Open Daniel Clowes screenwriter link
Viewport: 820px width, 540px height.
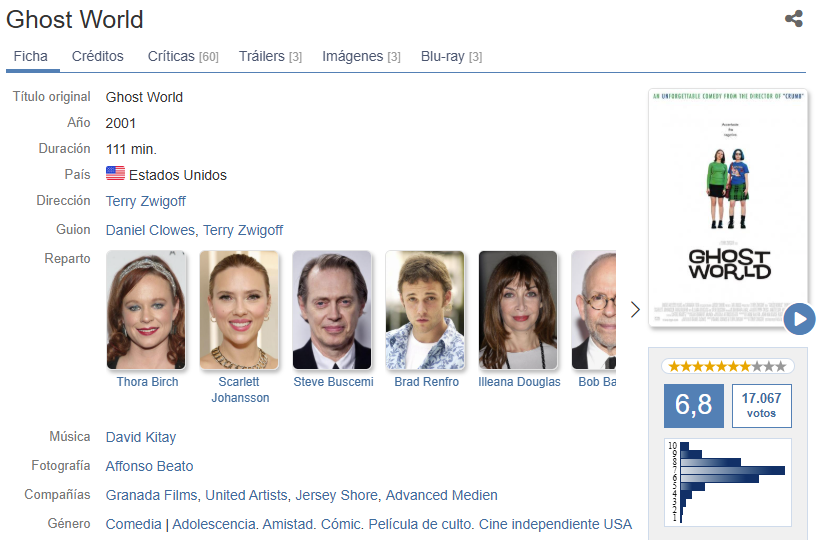(x=150, y=230)
